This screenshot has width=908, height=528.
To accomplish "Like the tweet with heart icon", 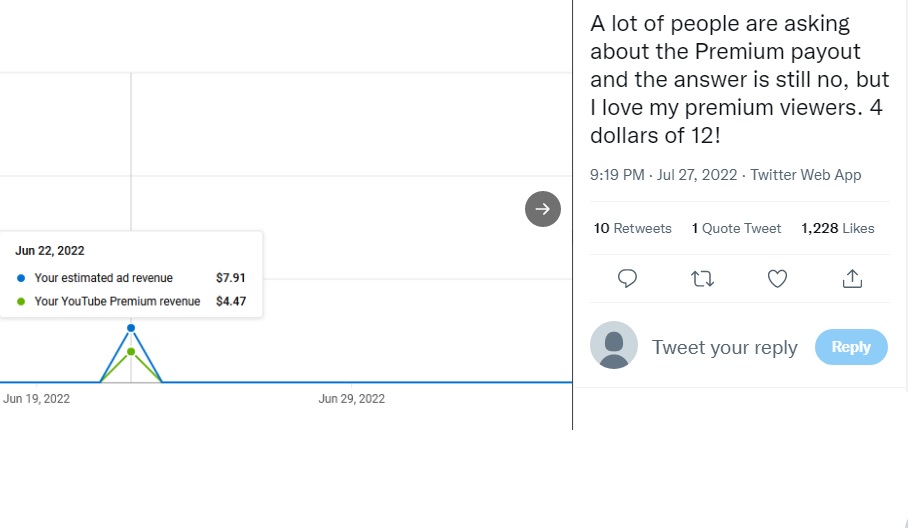I will [777, 279].
